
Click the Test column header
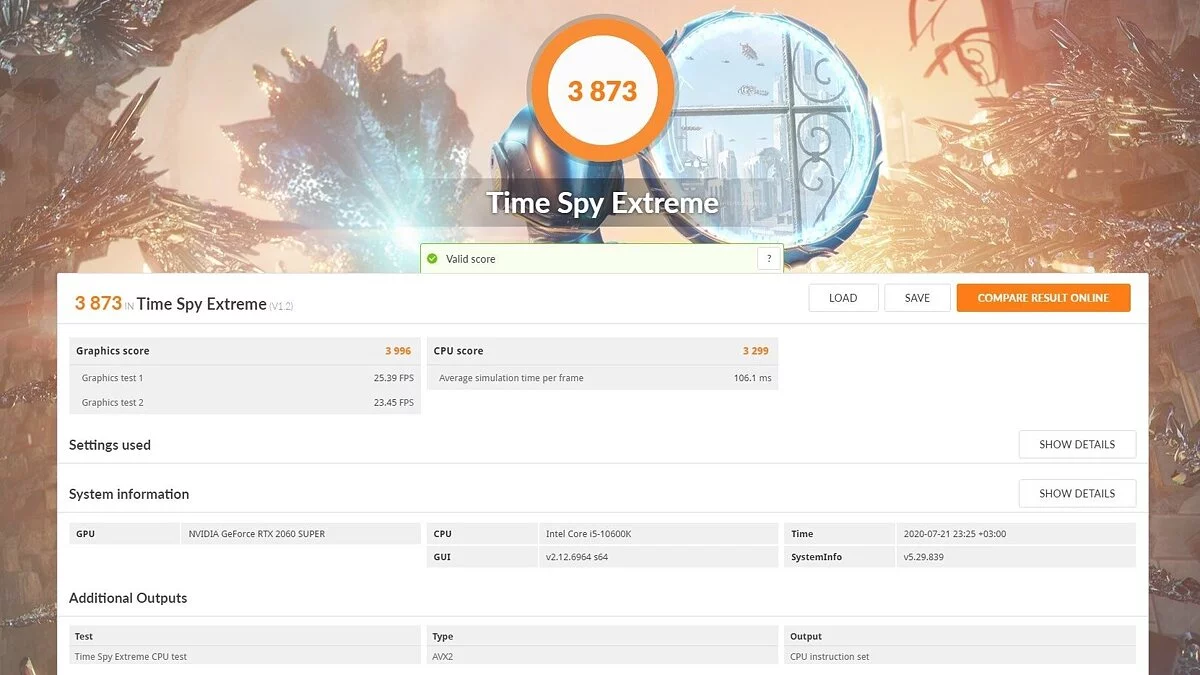(x=245, y=636)
